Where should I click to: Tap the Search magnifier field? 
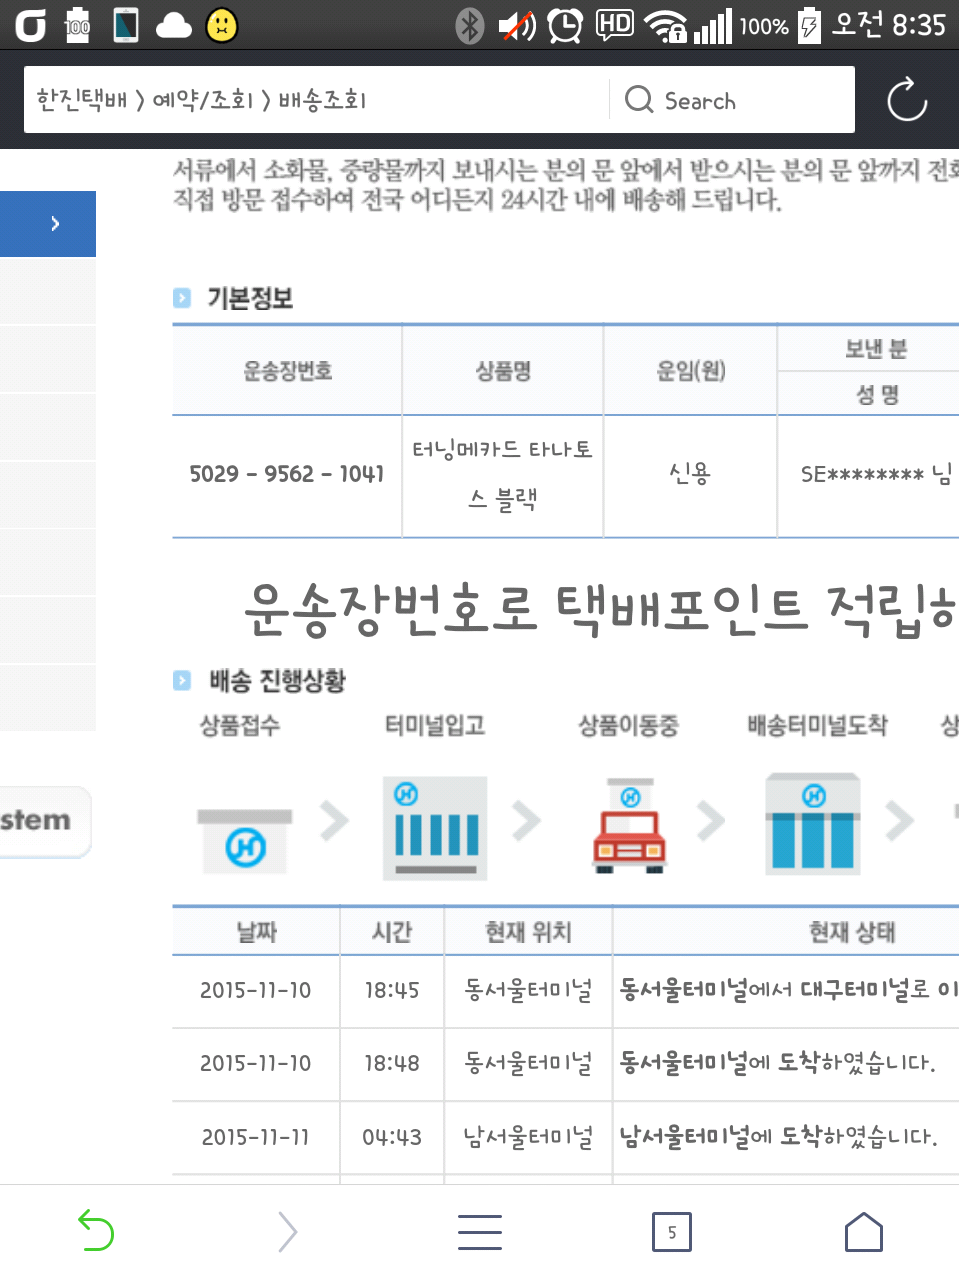pos(732,100)
